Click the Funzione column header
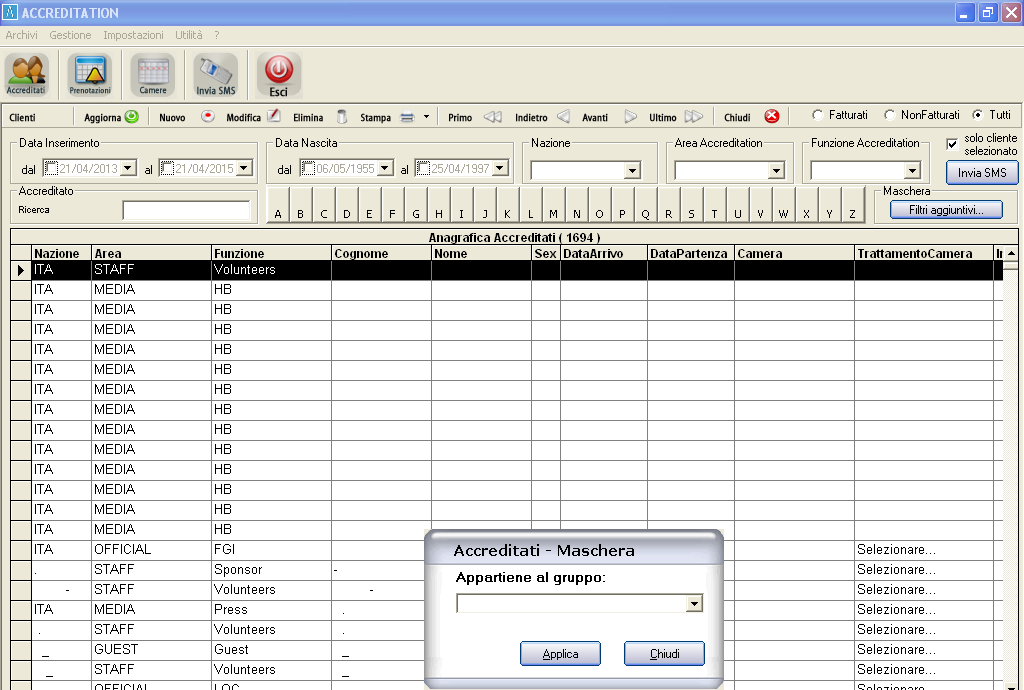 pyautogui.click(x=271, y=253)
